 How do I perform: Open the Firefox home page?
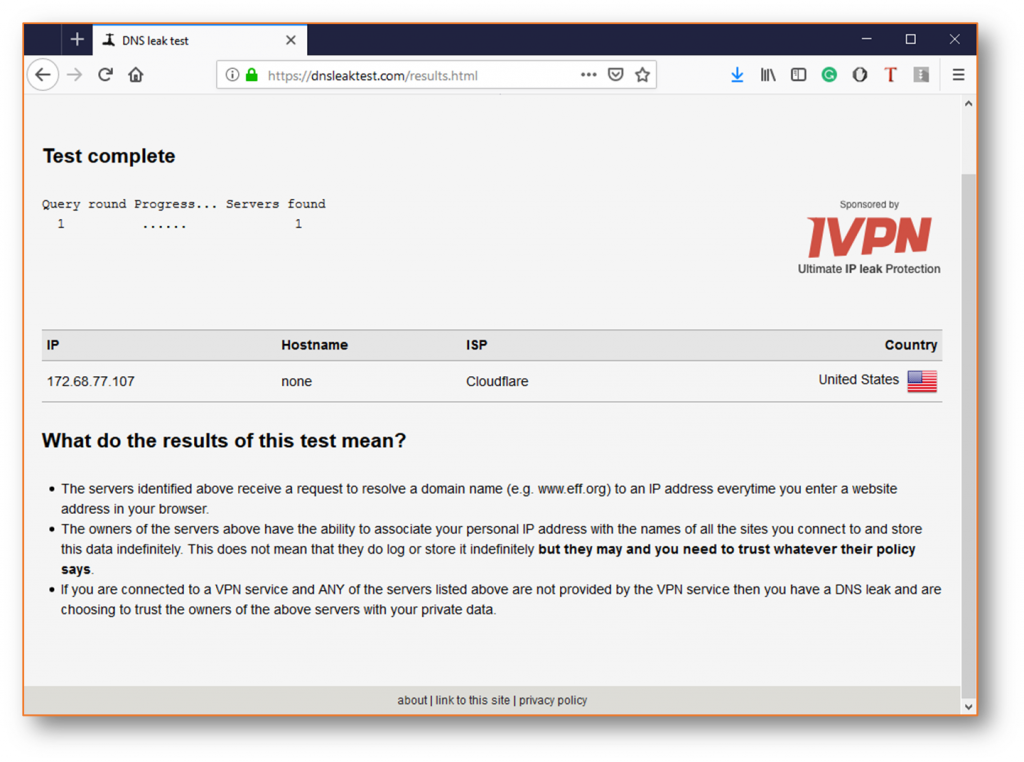[136, 75]
